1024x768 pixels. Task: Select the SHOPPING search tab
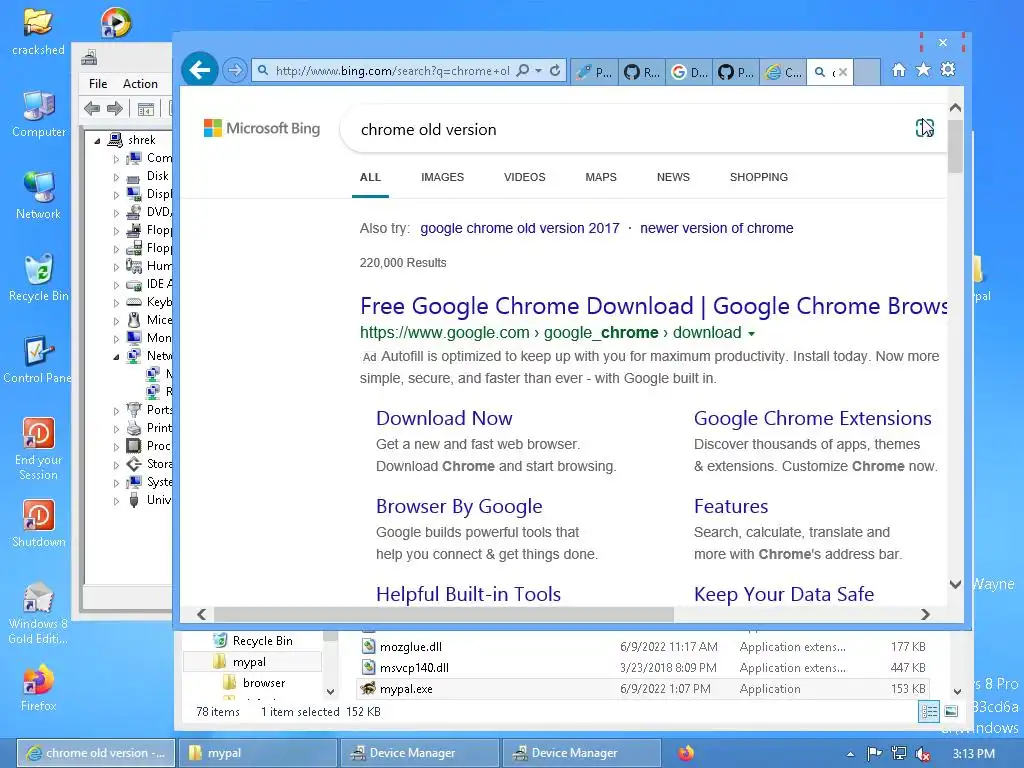click(x=759, y=177)
